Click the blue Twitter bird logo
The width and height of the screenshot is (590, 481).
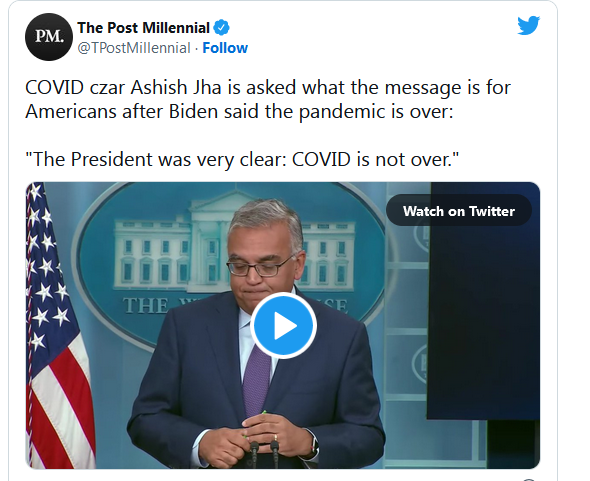[x=528, y=25]
